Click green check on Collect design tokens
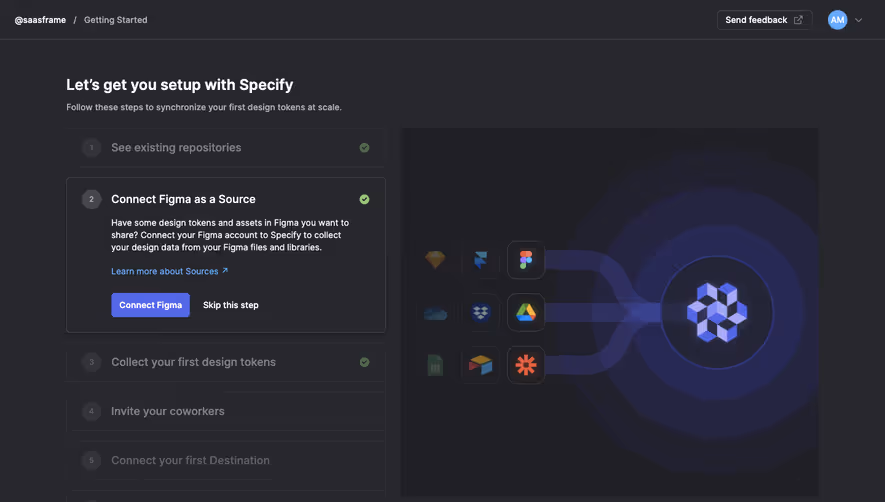The width and height of the screenshot is (885, 502). (365, 362)
